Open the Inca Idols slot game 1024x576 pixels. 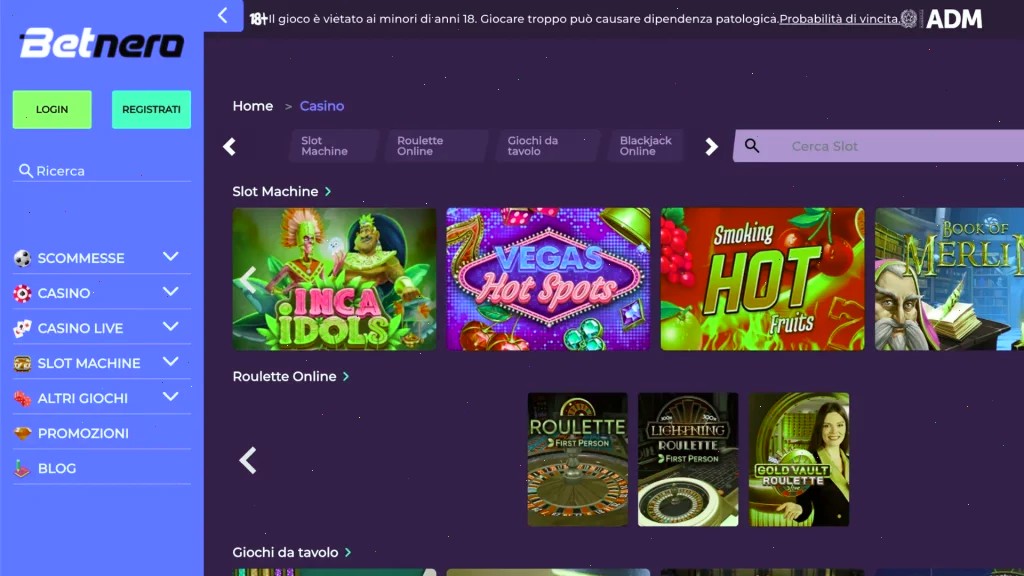[334, 279]
